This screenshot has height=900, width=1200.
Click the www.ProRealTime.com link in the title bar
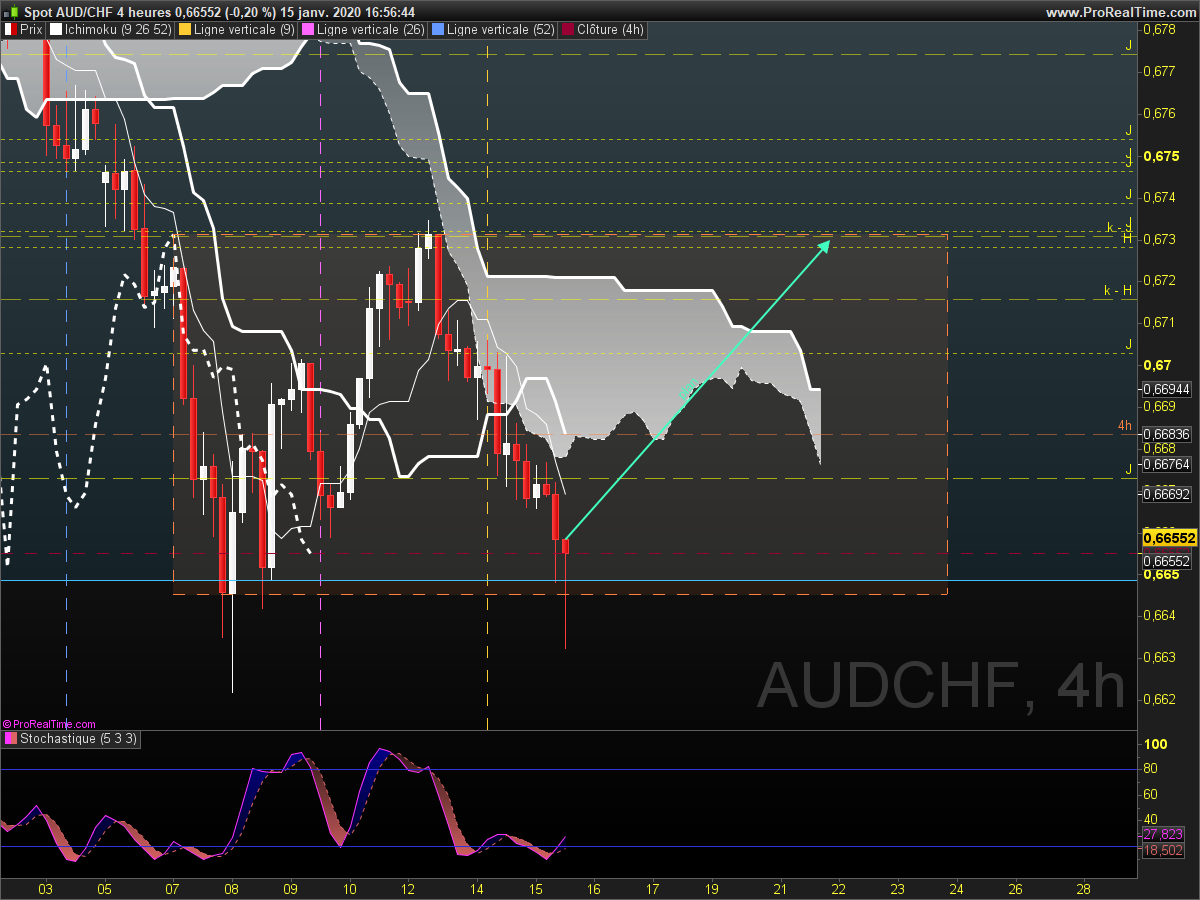[1120, 12]
